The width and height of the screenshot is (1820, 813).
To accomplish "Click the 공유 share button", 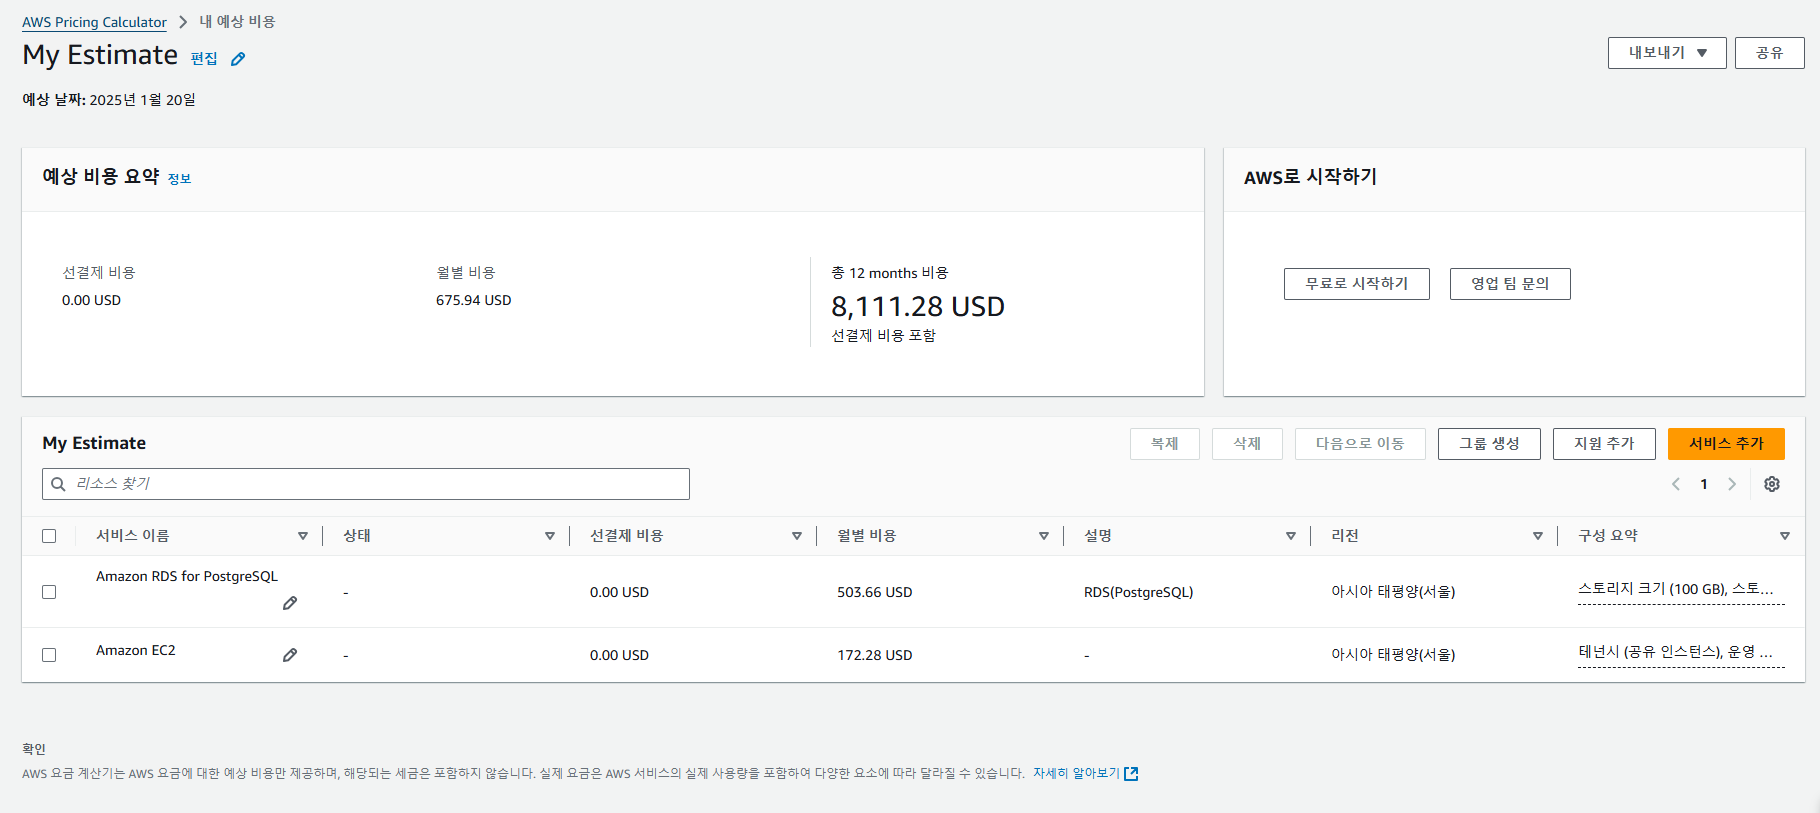I will click(x=1770, y=53).
